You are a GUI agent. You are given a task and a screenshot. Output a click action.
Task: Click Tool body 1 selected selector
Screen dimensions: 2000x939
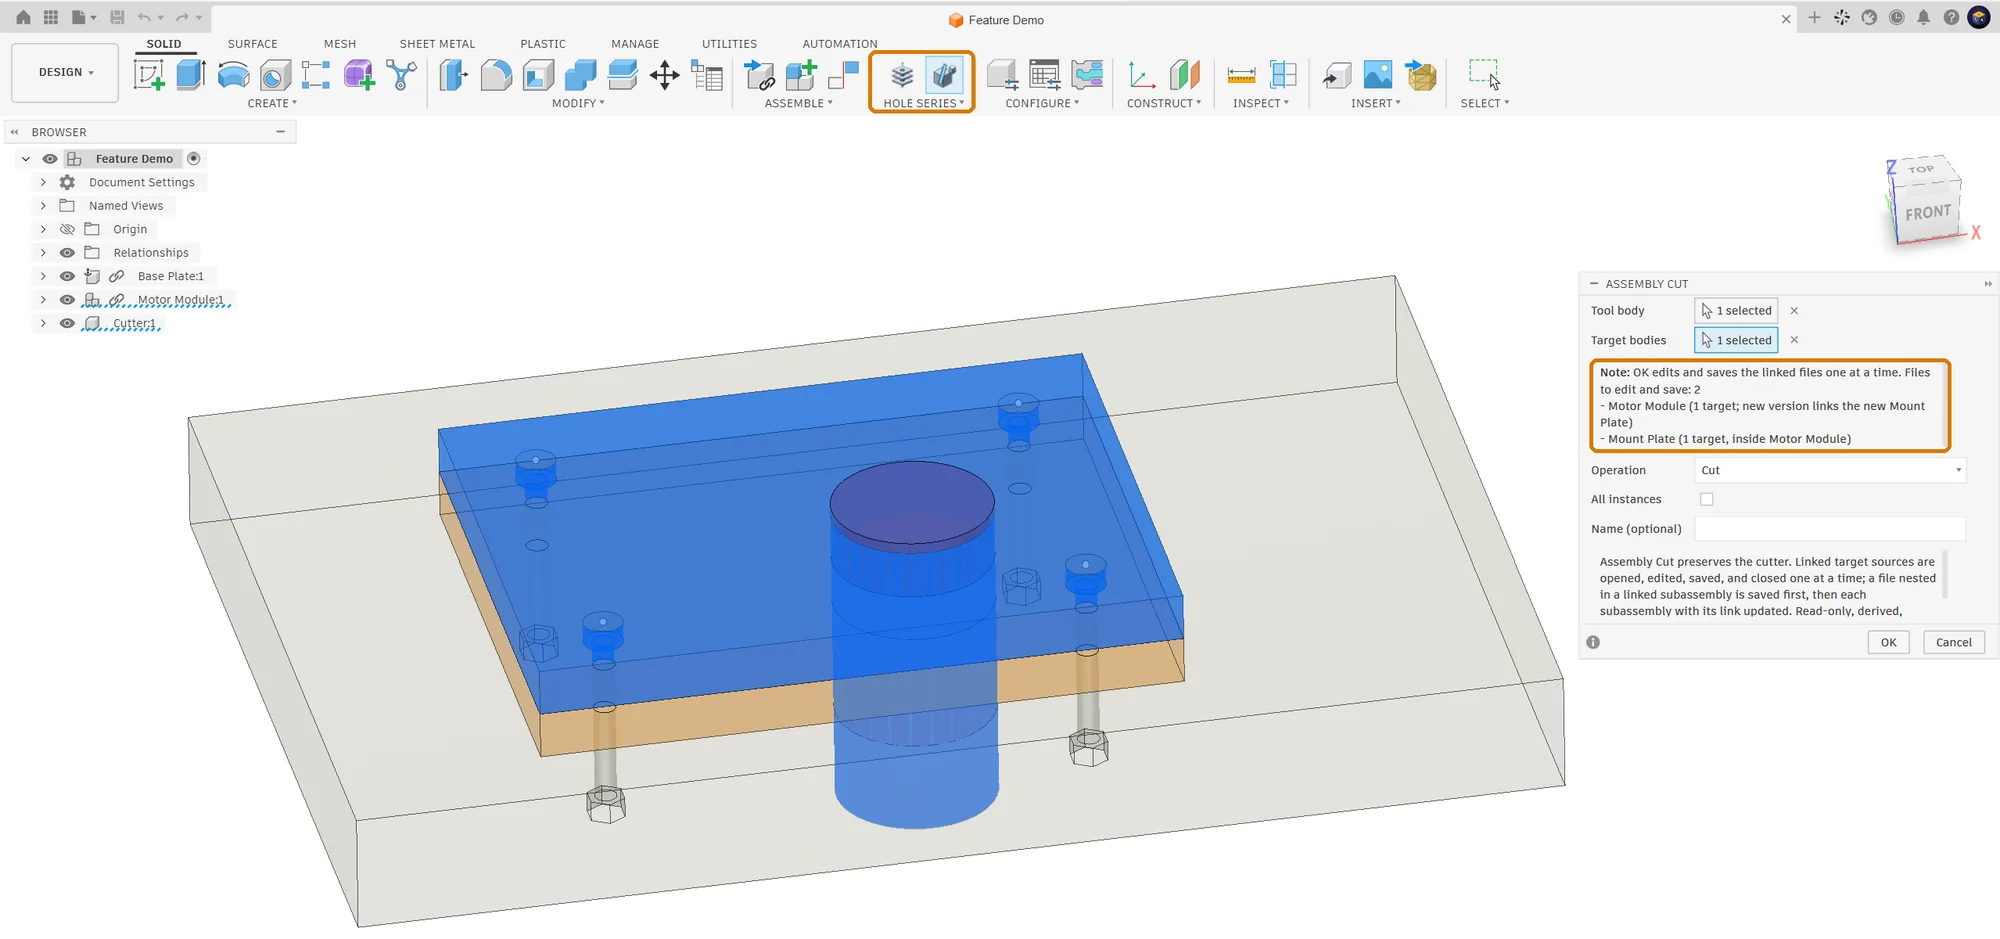coord(1736,311)
